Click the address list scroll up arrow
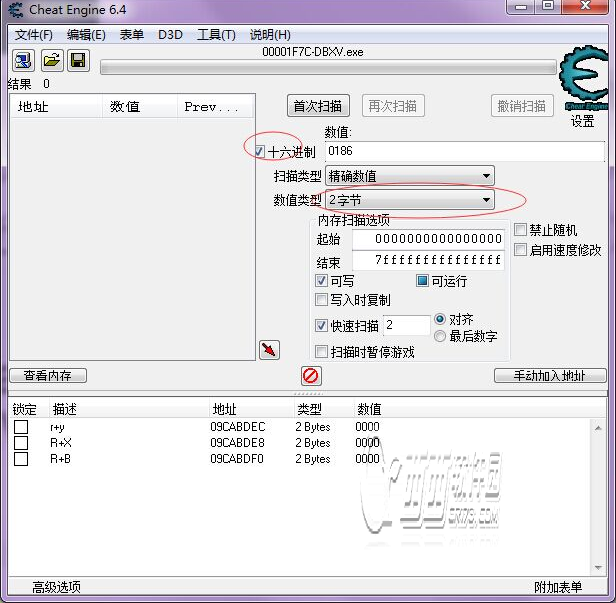This screenshot has width=616, height=603. tap(598, 428)
